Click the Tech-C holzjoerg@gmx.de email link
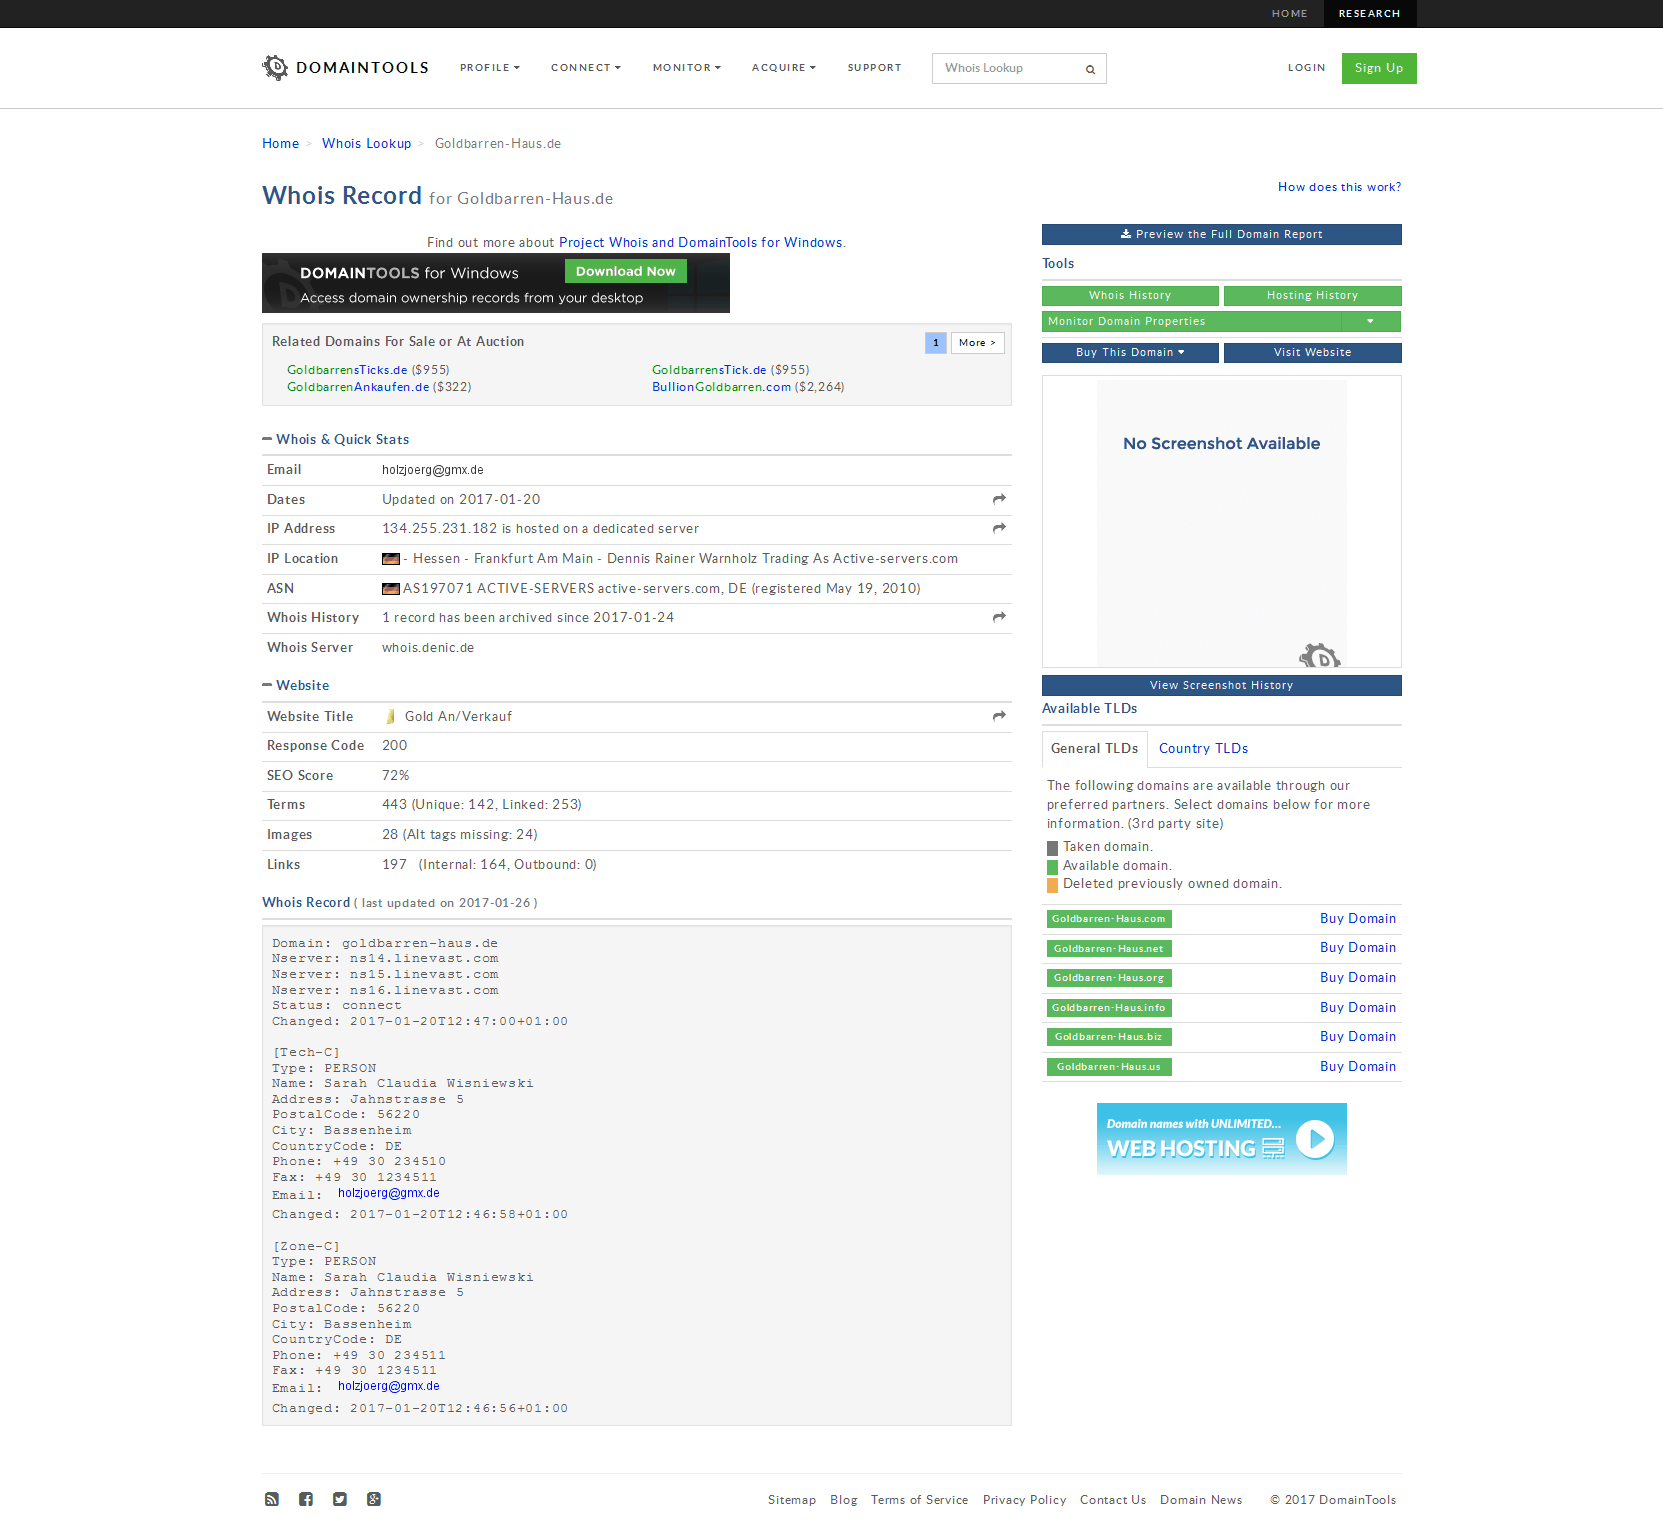 388,1194
